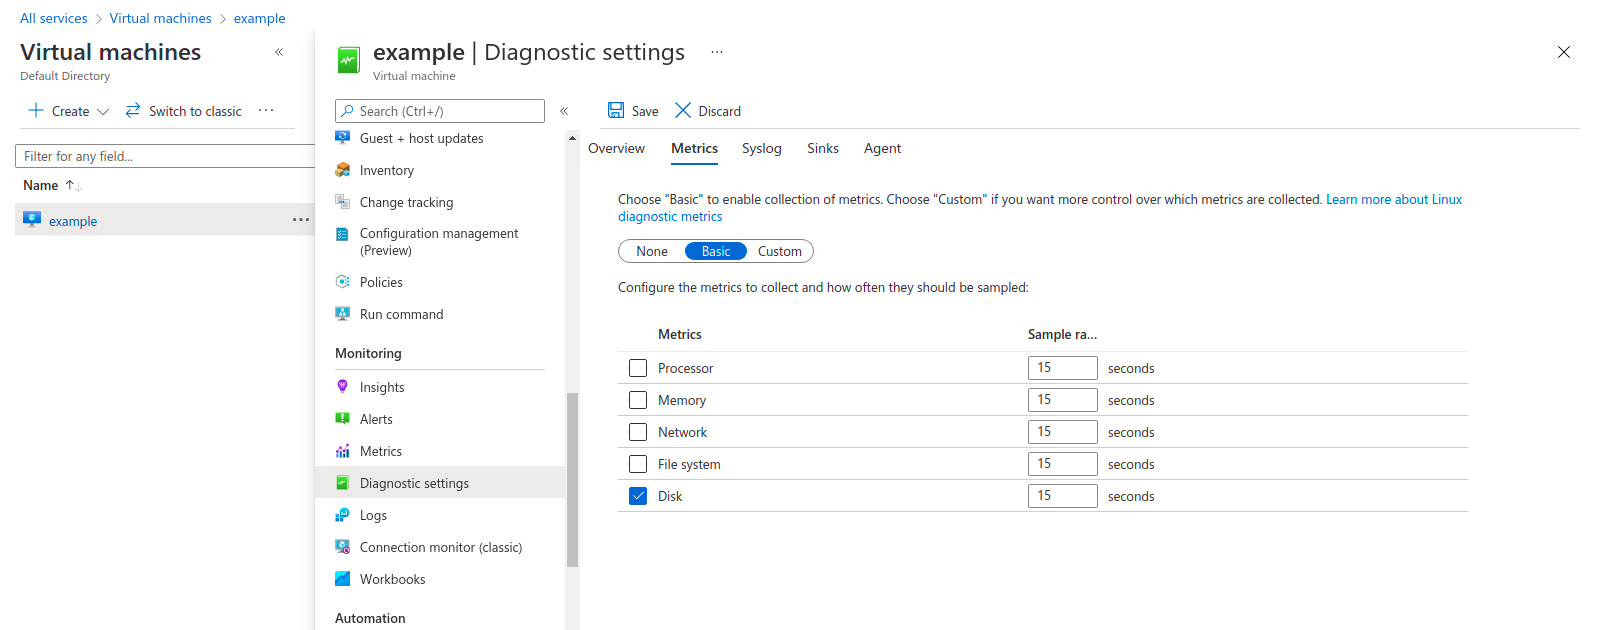
Task: Open ellipsis menu on example row
Action: (x=301, y=220)
